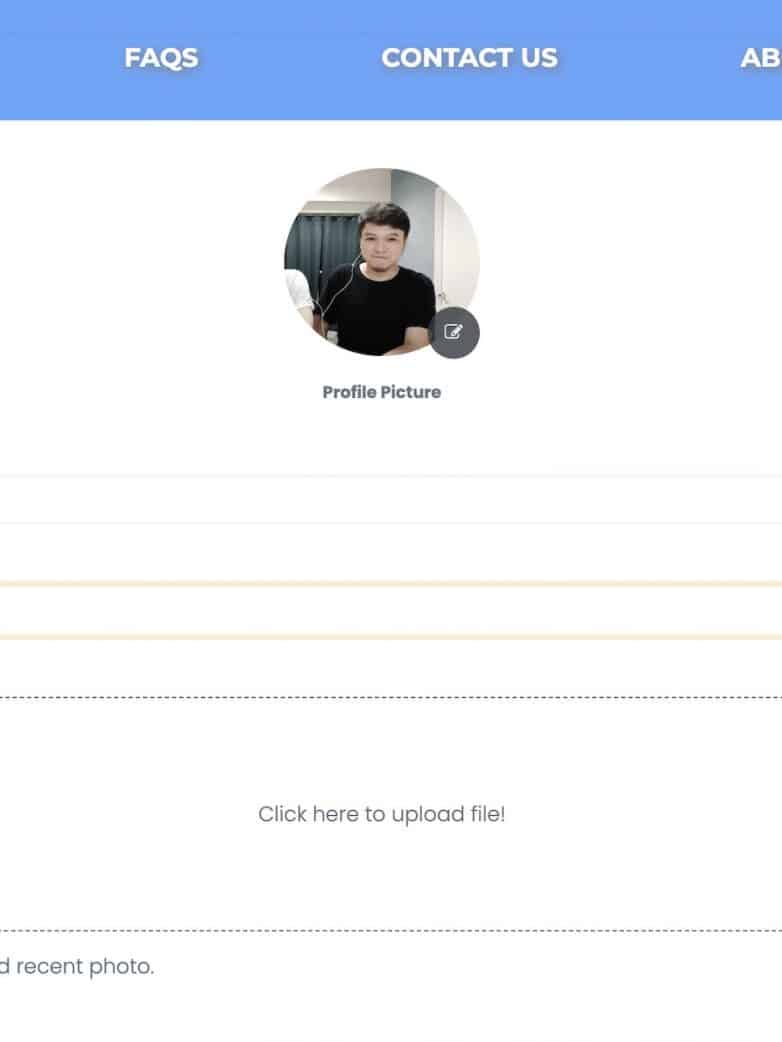Click the white row above the orange-bordered field
782x1042 pixels.
click(390, 552)
